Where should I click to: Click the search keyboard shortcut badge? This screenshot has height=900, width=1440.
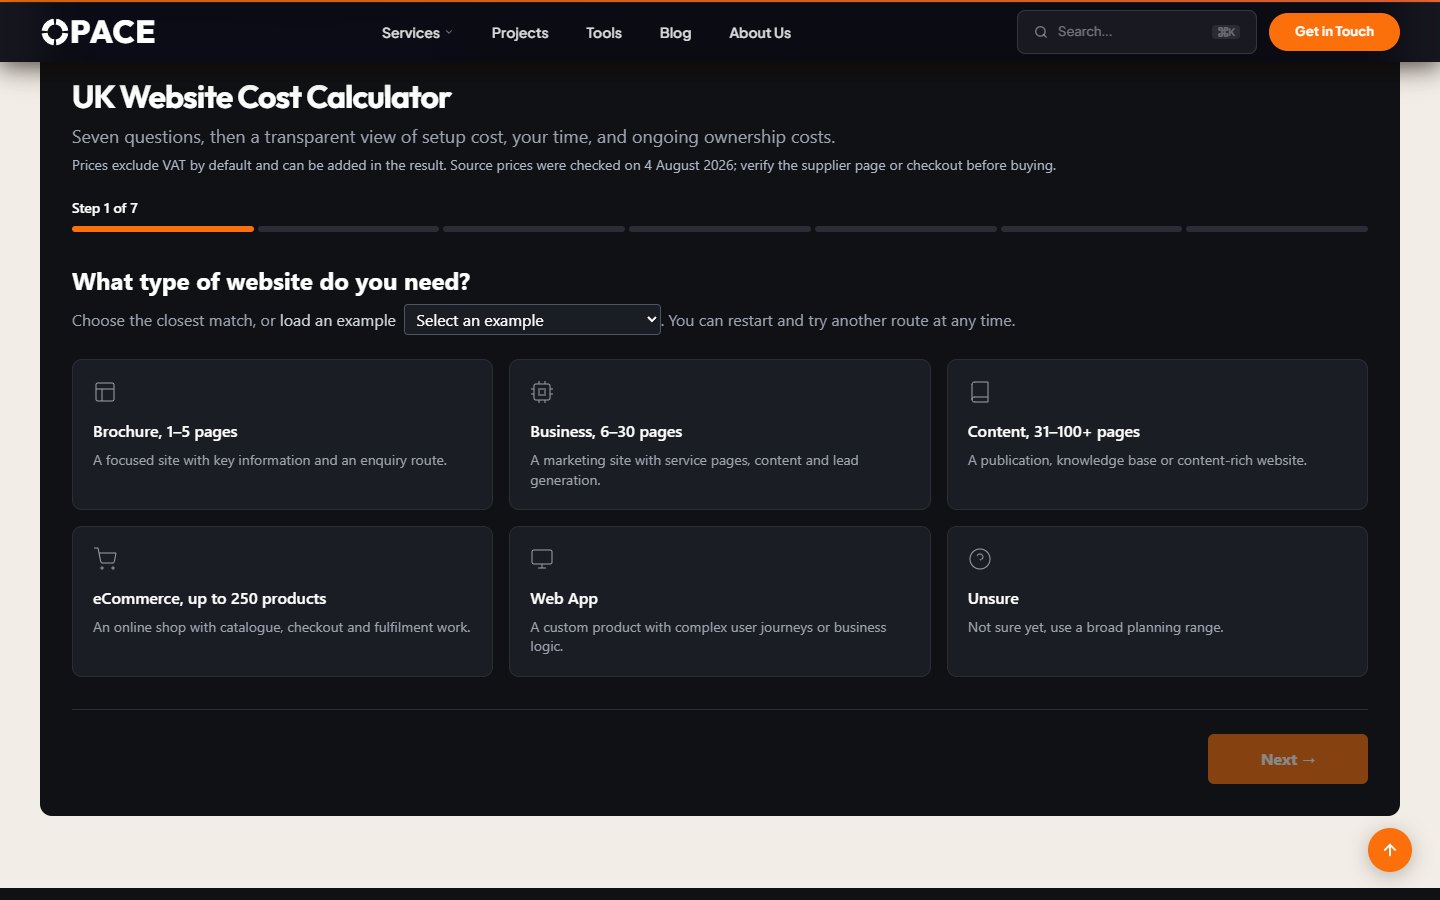click(1226, 32)
